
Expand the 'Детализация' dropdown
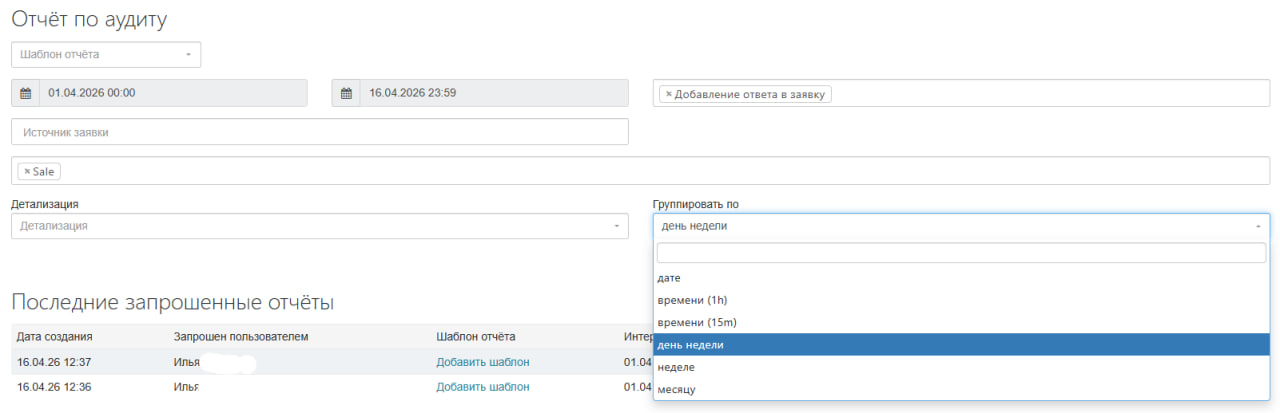coord(319,226)
